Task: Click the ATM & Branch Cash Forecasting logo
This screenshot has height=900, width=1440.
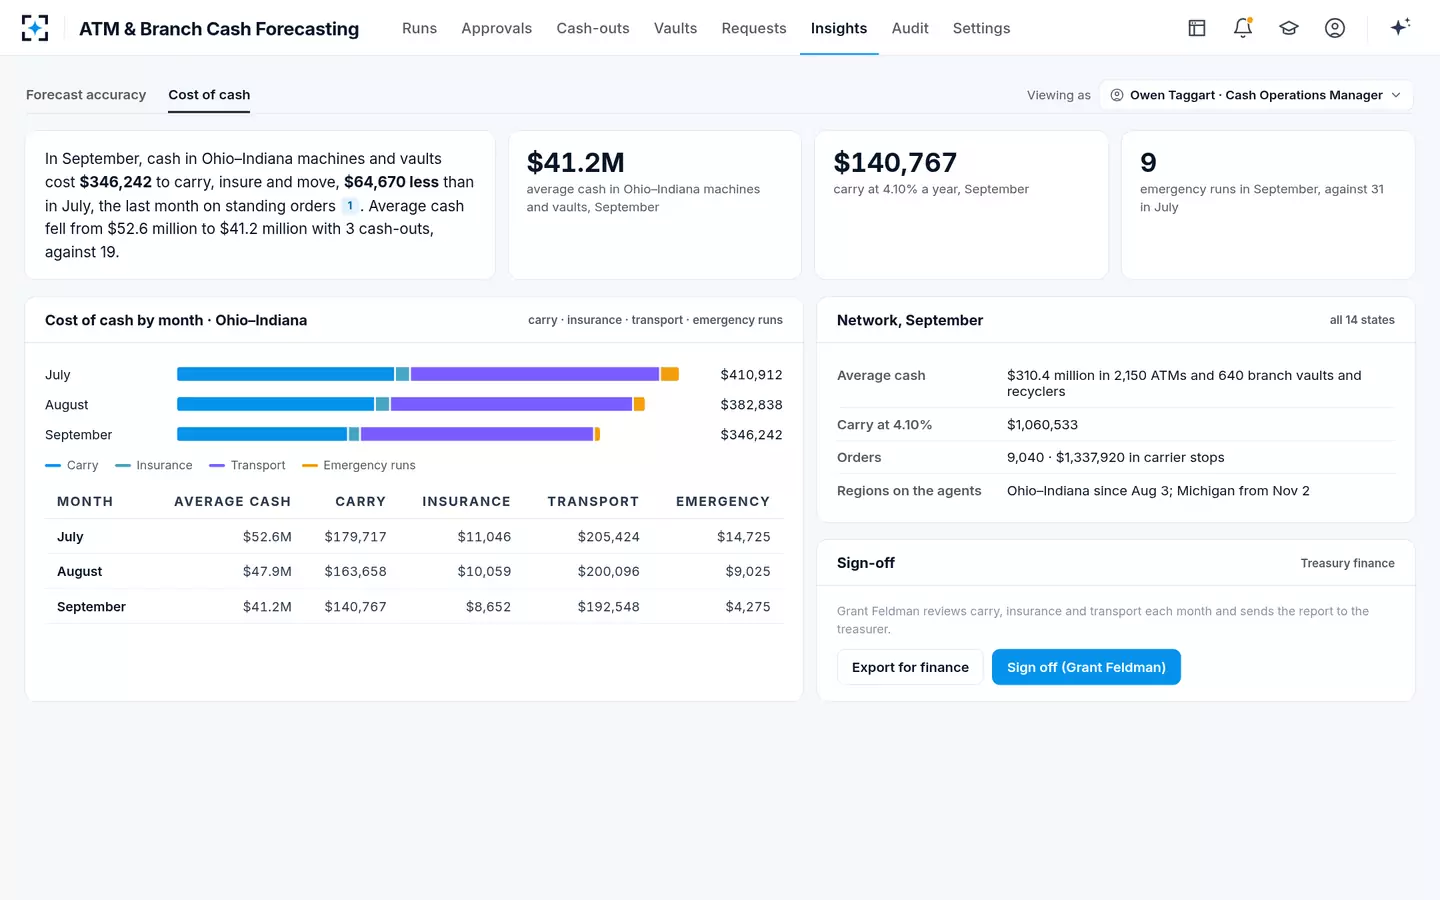Action: 35,28
